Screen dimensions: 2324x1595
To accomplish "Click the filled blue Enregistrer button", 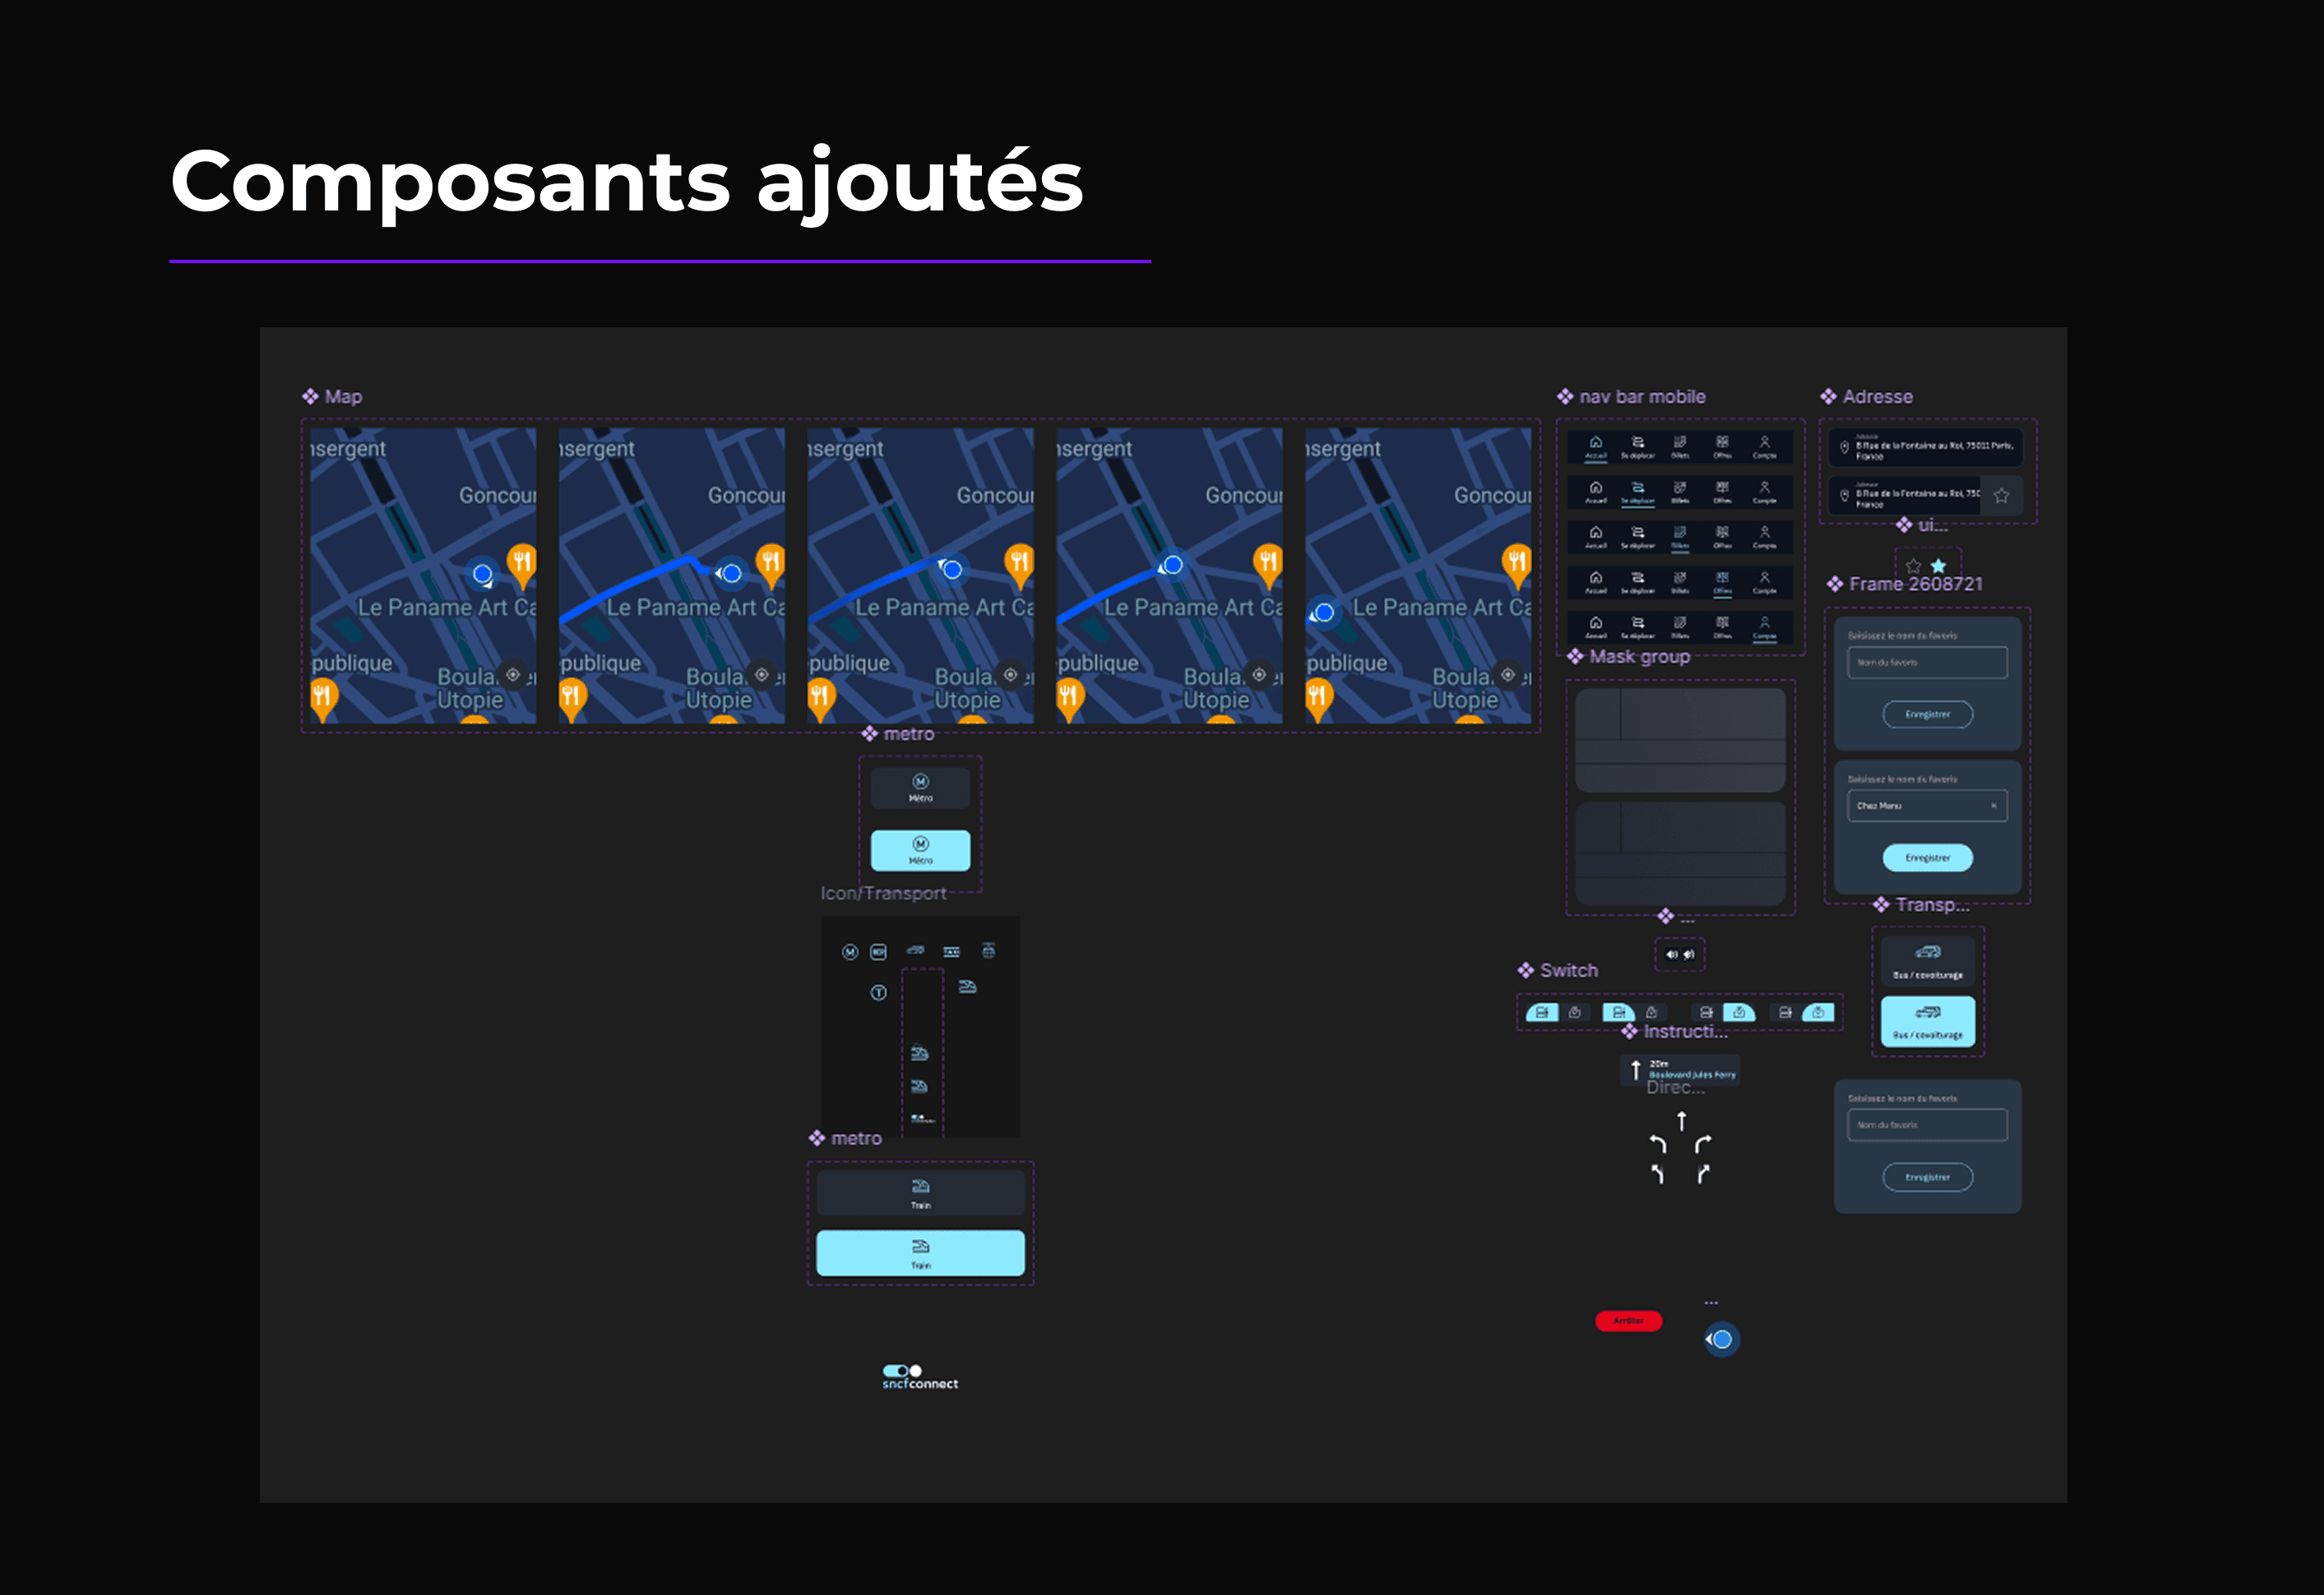I will coord(1927,857).
